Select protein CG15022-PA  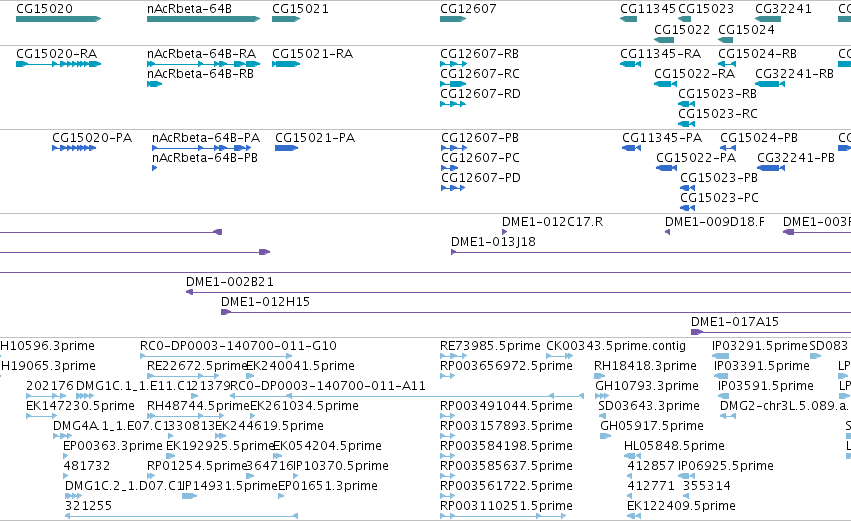696,157
